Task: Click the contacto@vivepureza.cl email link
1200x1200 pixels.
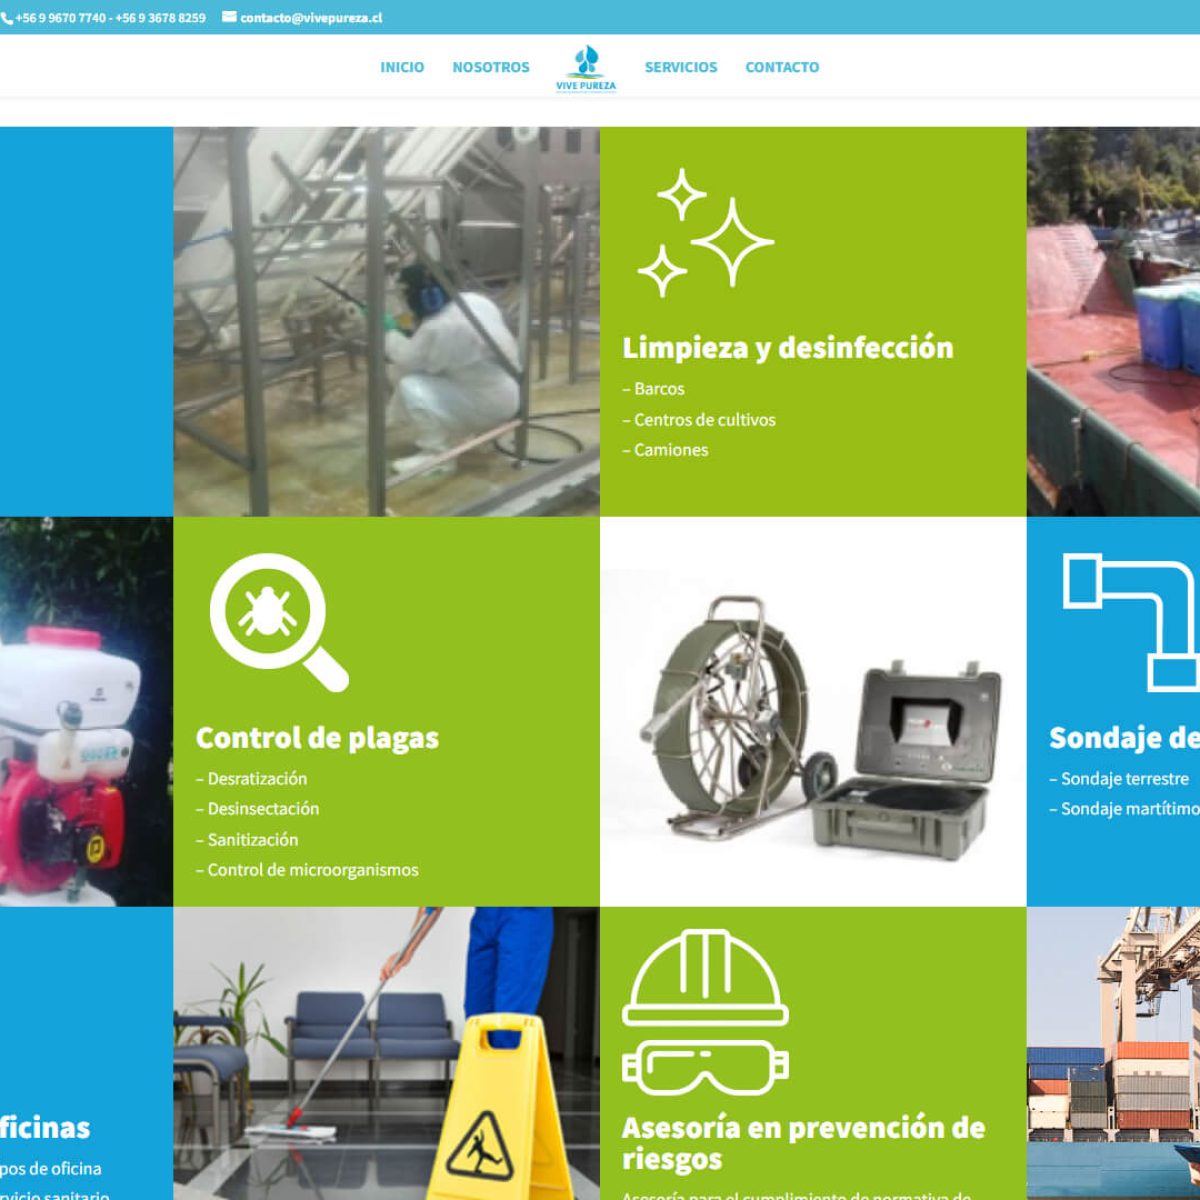Action: 308,16
